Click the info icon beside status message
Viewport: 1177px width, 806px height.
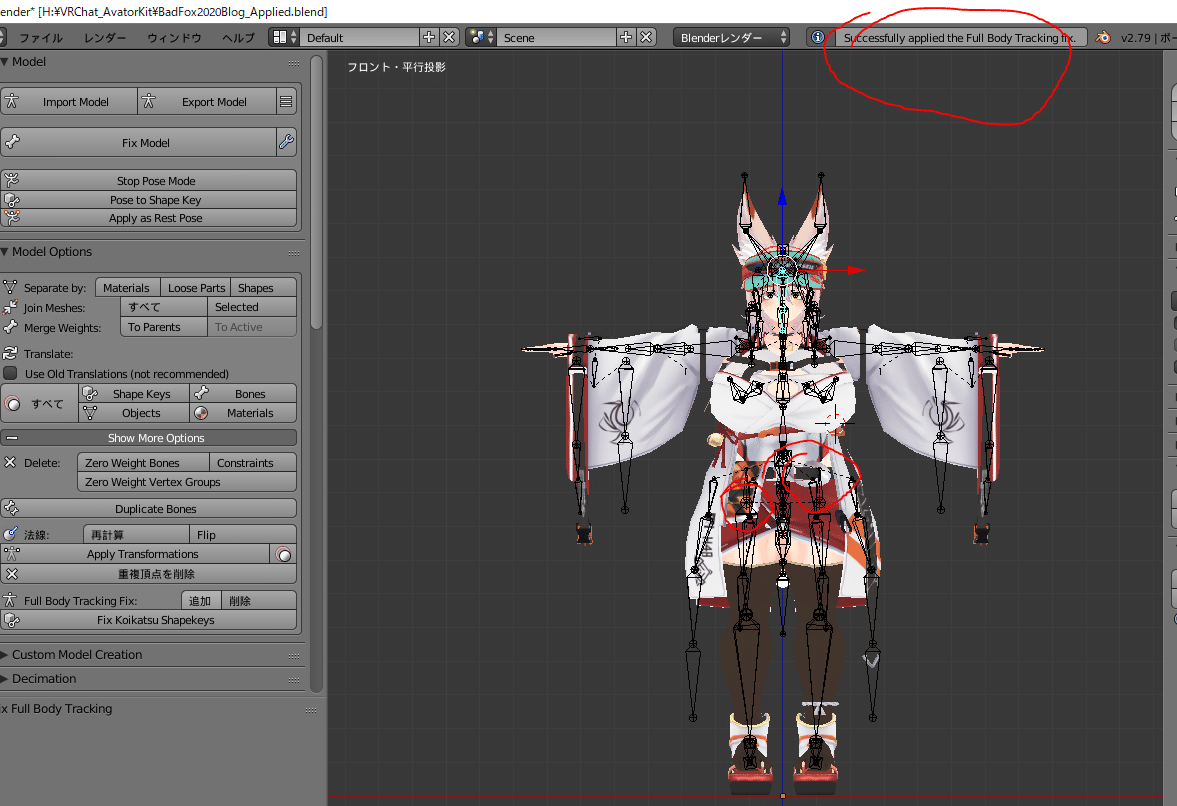817,38
